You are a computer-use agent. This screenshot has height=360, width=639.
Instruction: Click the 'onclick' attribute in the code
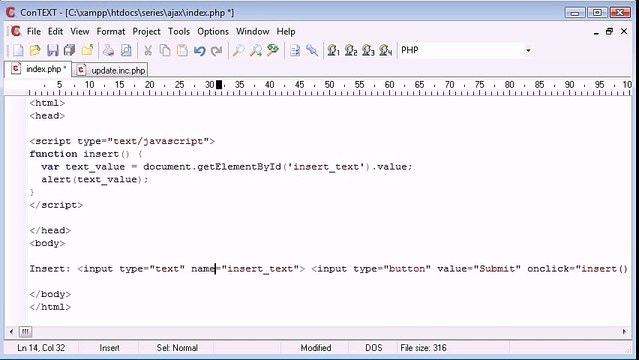point(548,269)
